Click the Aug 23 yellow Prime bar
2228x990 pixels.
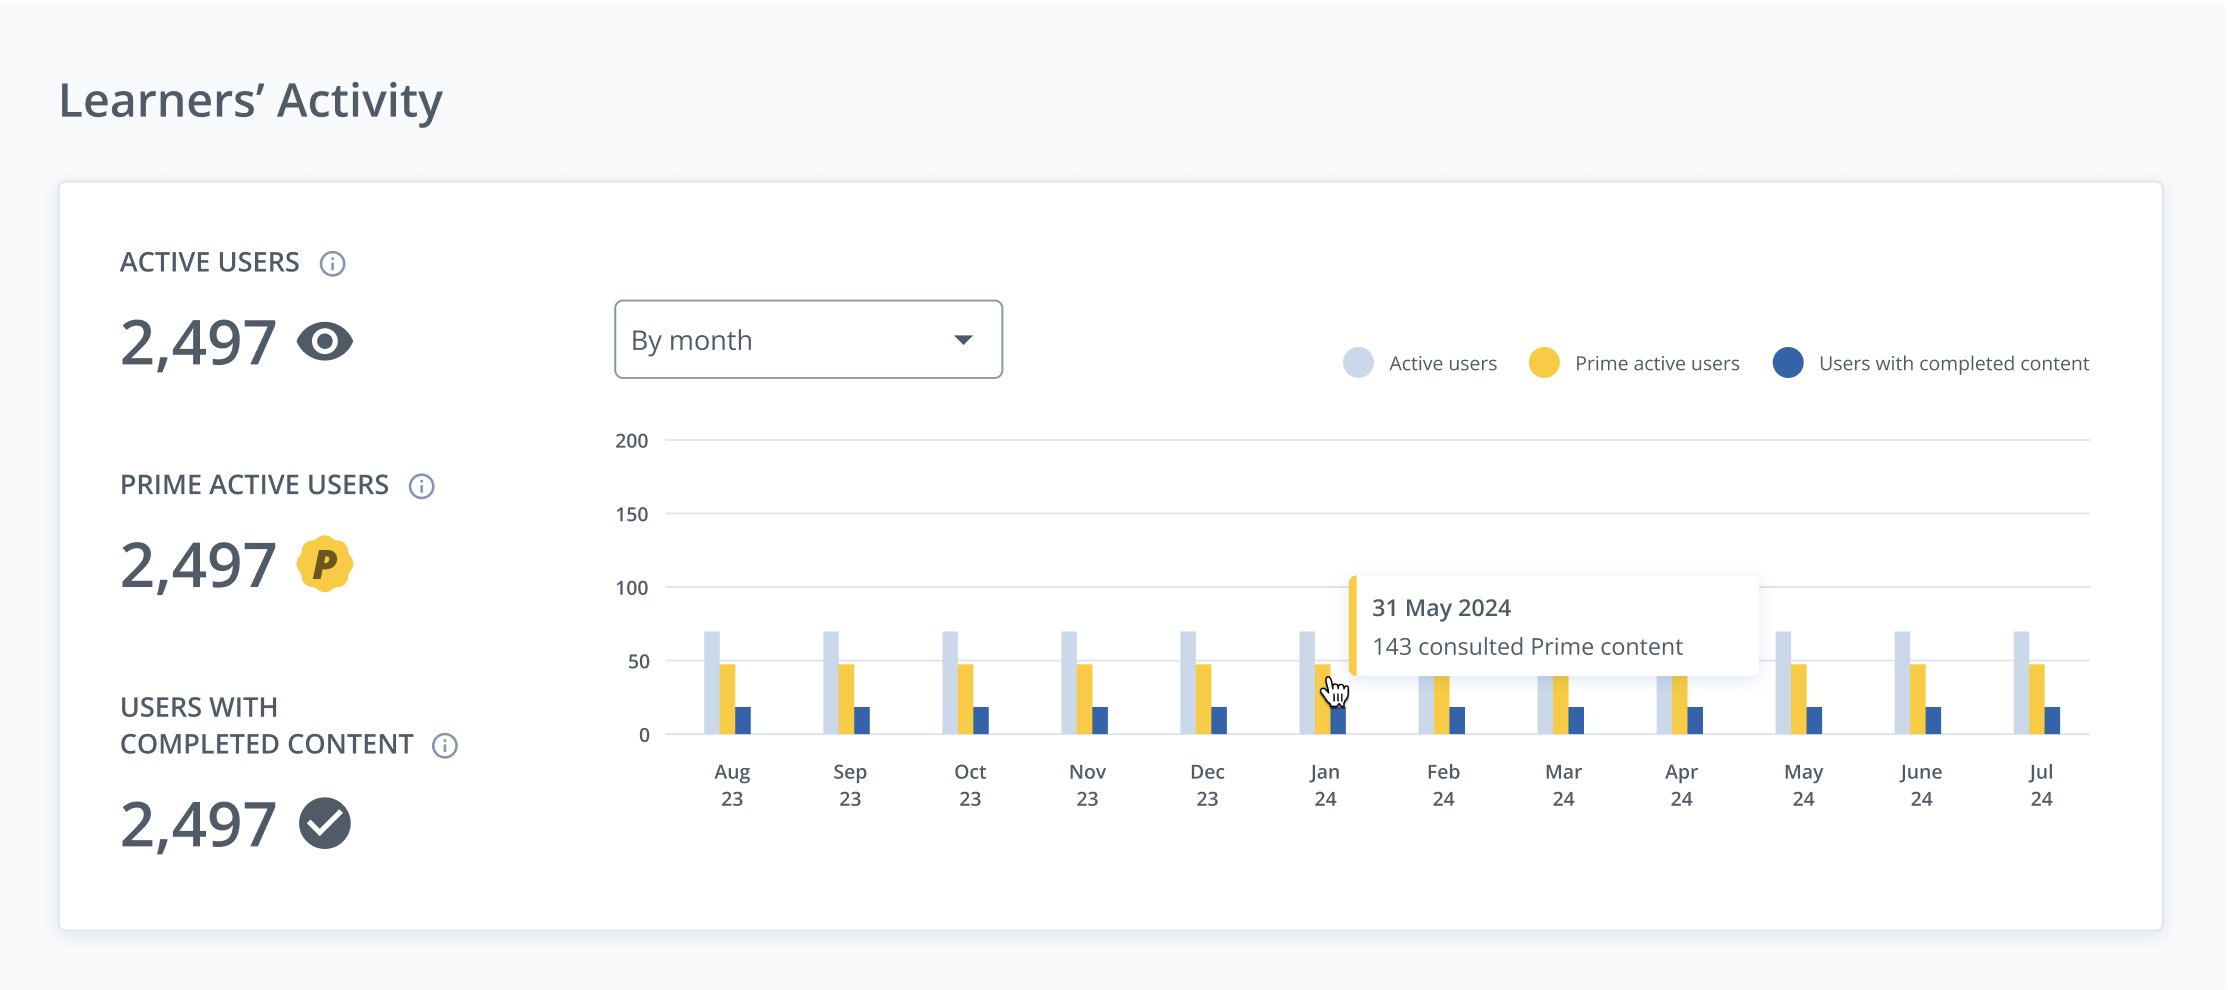728,699
